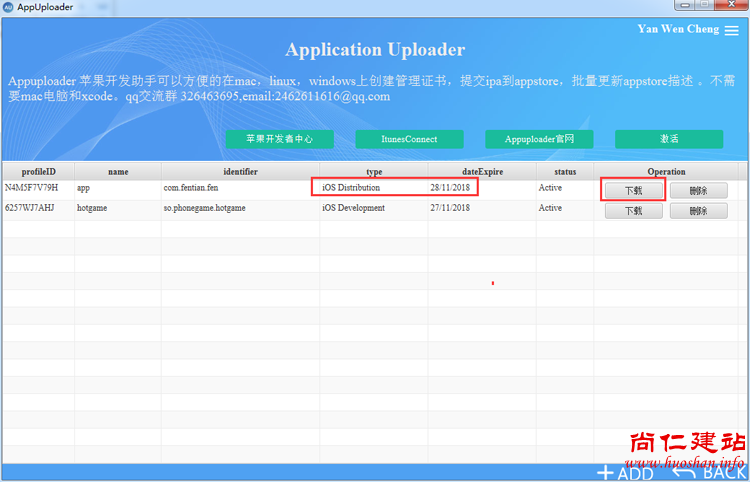Sort by dateExpire column header
This screenshot has height=482, width=750.
(482, 172)
